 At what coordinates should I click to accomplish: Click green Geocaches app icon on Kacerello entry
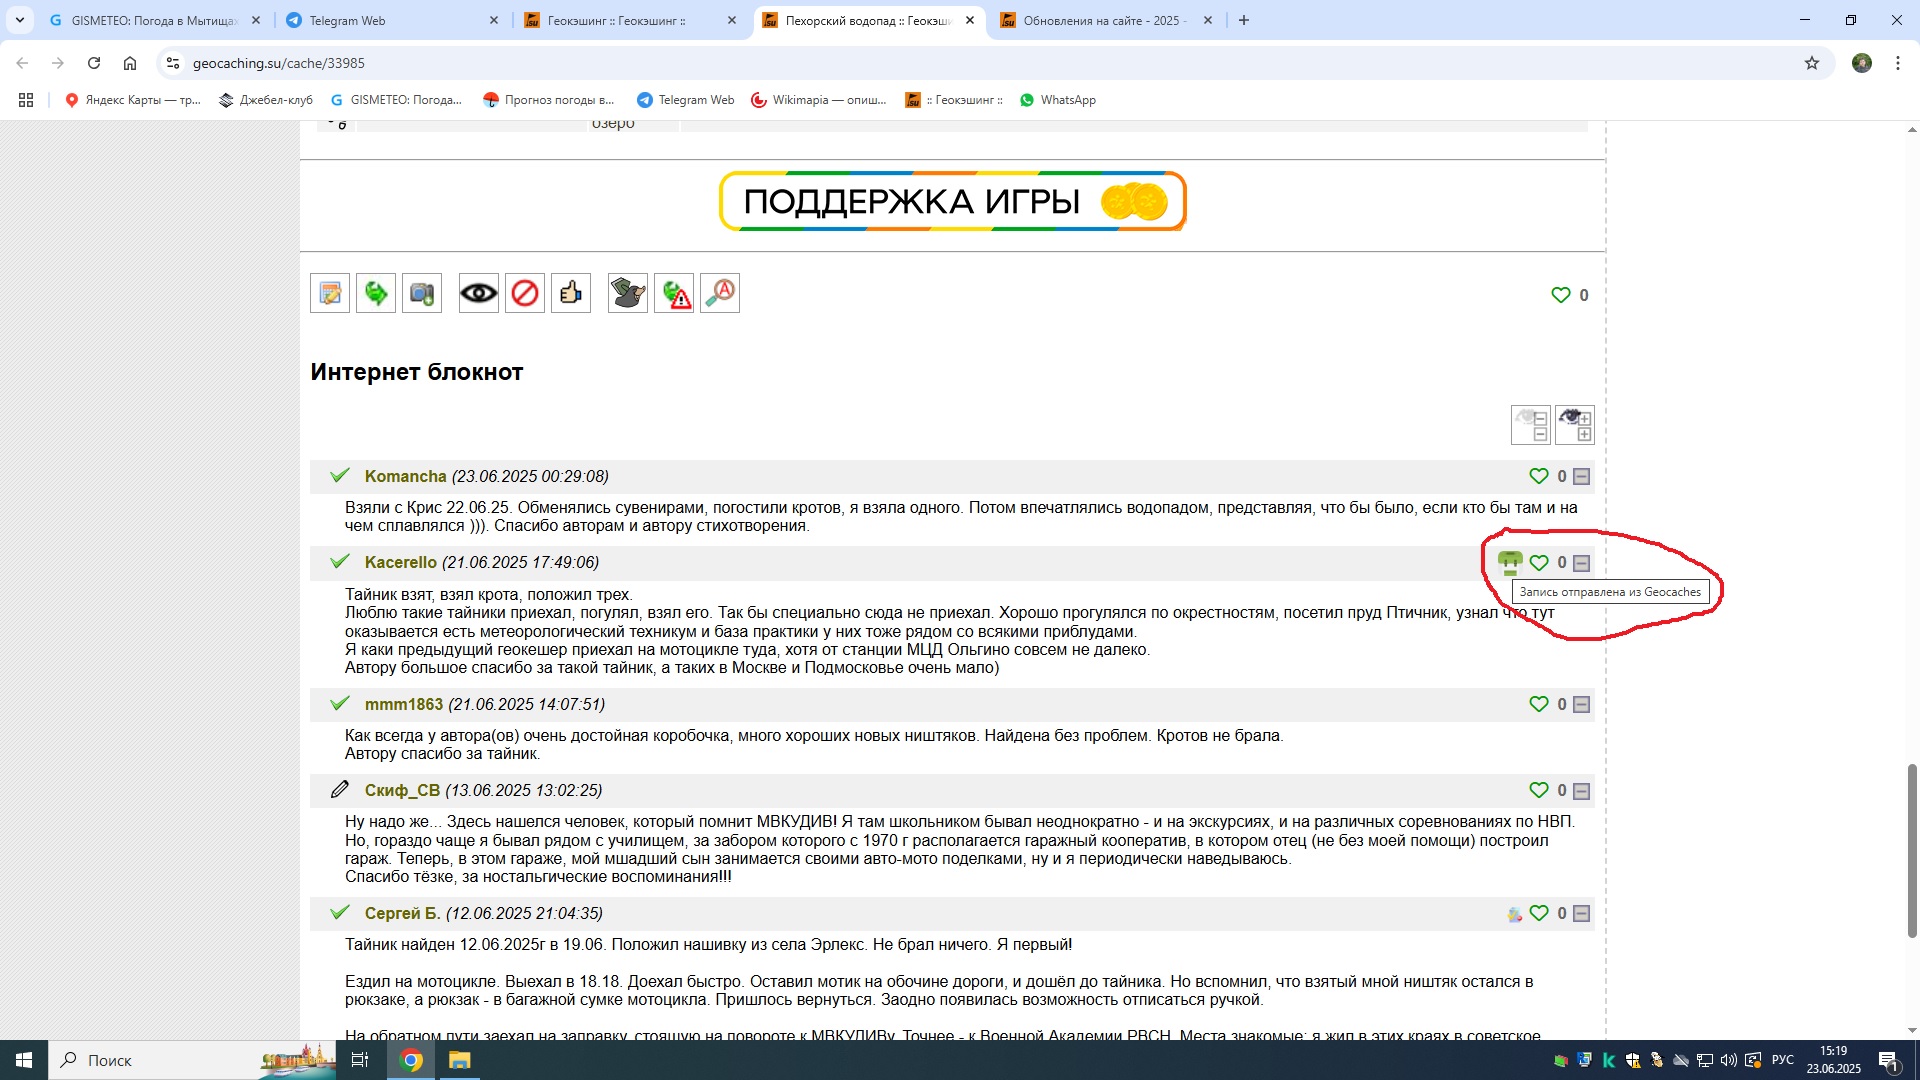coord(1510,563)
